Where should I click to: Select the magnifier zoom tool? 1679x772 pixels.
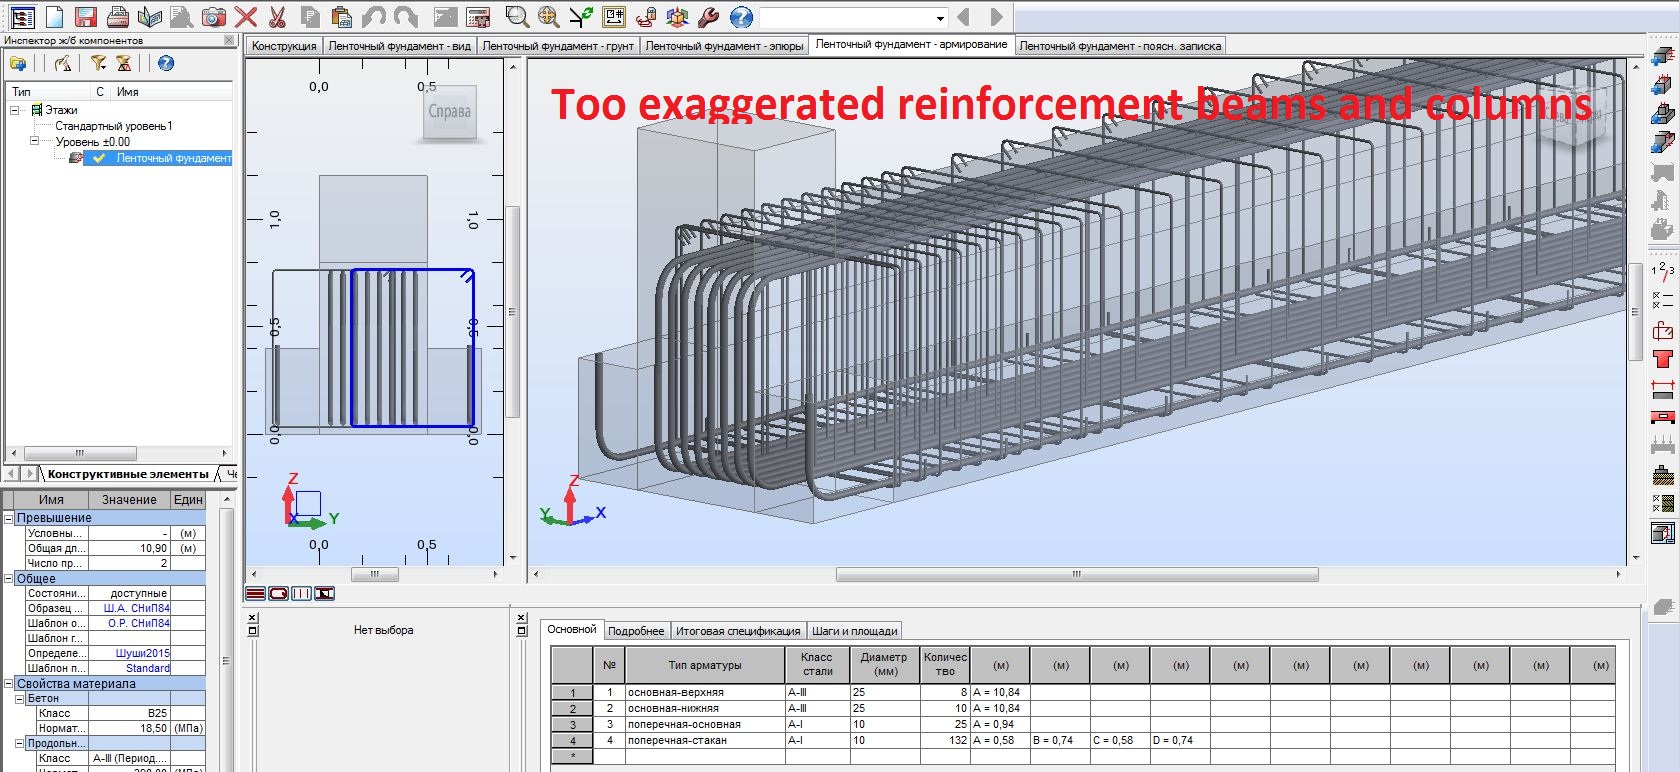(516, 17)
